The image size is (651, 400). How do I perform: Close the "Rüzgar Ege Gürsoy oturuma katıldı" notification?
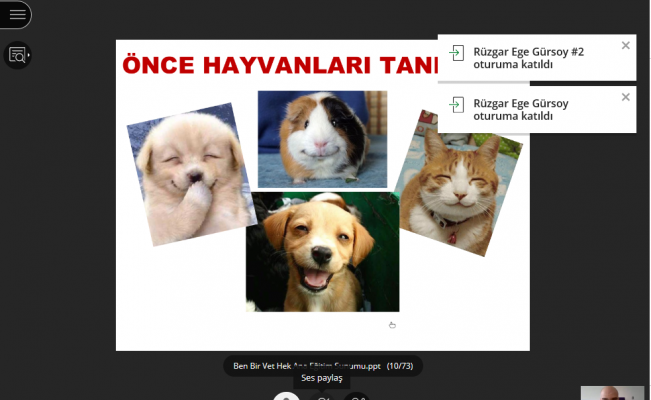[x=626, y=97]
